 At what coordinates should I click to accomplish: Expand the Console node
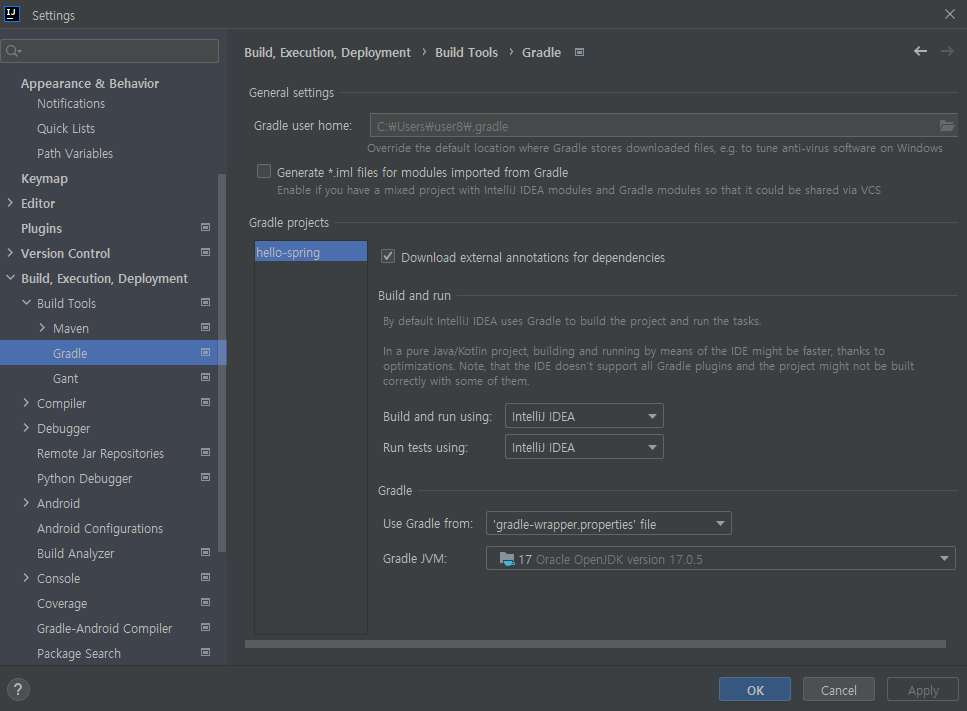tap(26, 578)
